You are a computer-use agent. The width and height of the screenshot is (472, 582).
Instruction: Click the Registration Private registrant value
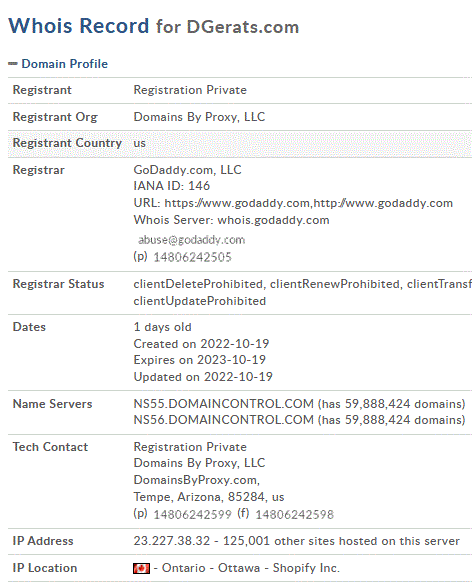point(190,90)
